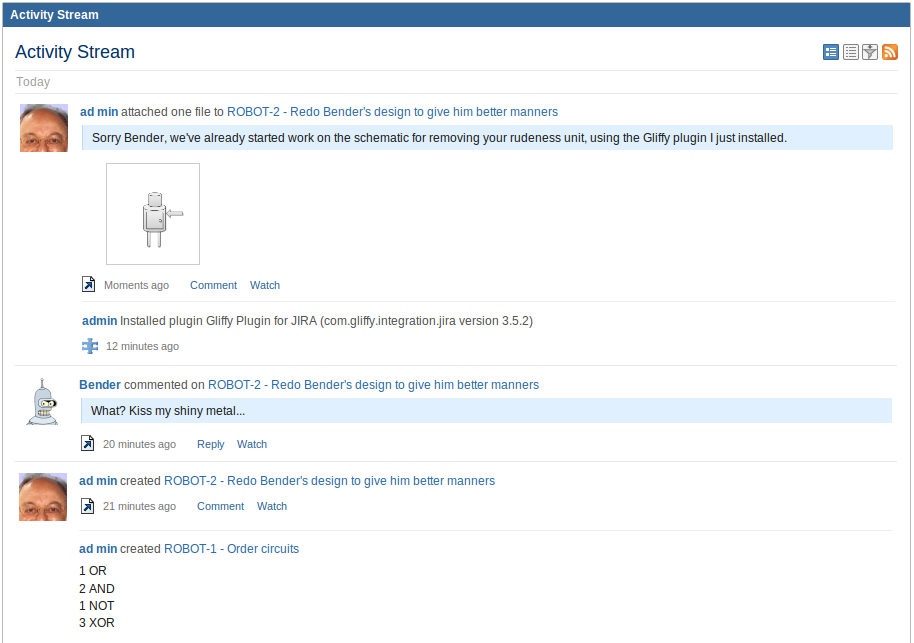Click the attachment icon beside Moments ago
Screen dimensions: 914x643
89,285
